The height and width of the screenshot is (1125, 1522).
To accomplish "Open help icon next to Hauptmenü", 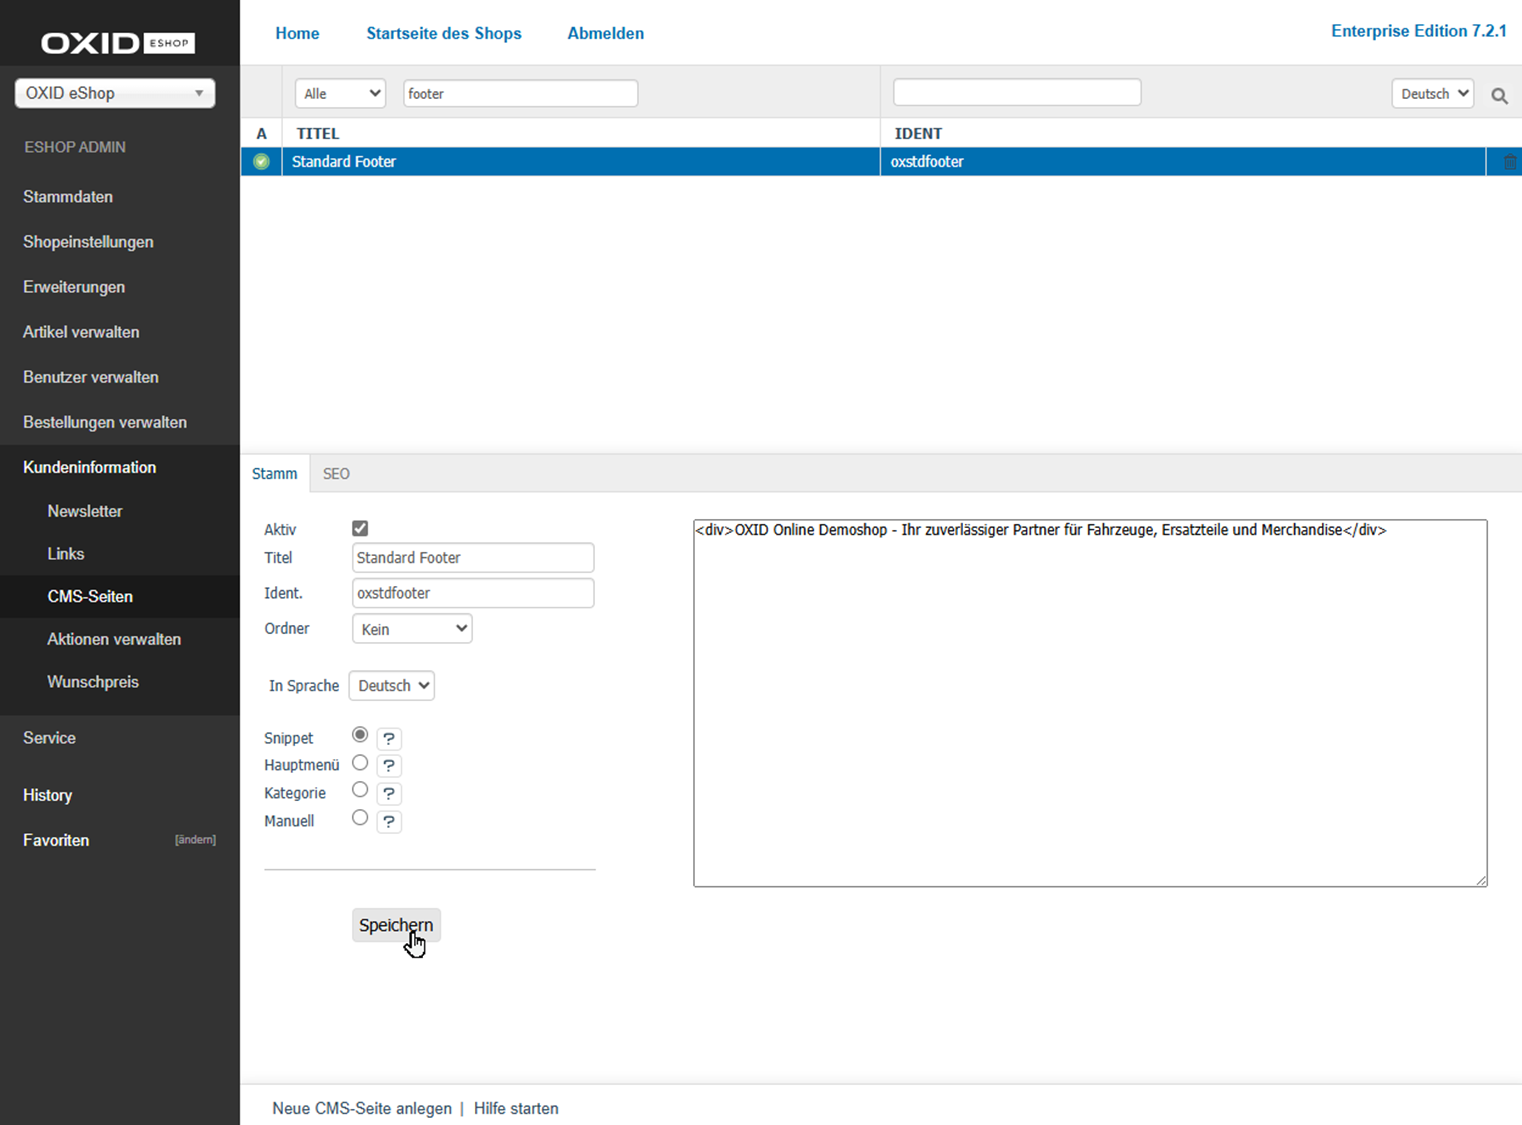I will point(389,766).
